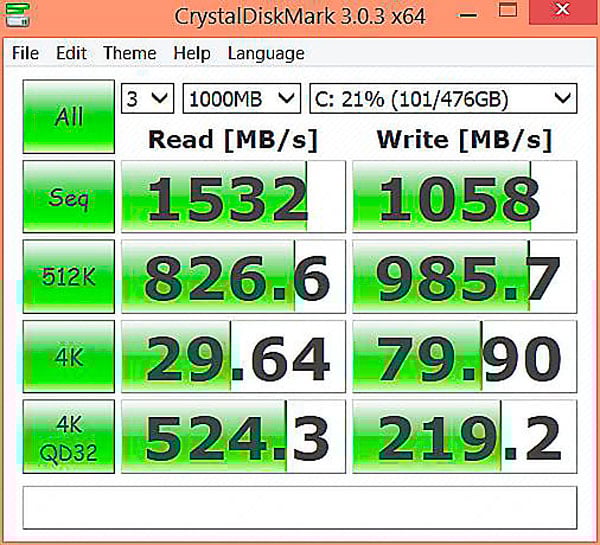Start the 4K QD32 benchmark test
The image size is (600, 545).
click(69, 437)
